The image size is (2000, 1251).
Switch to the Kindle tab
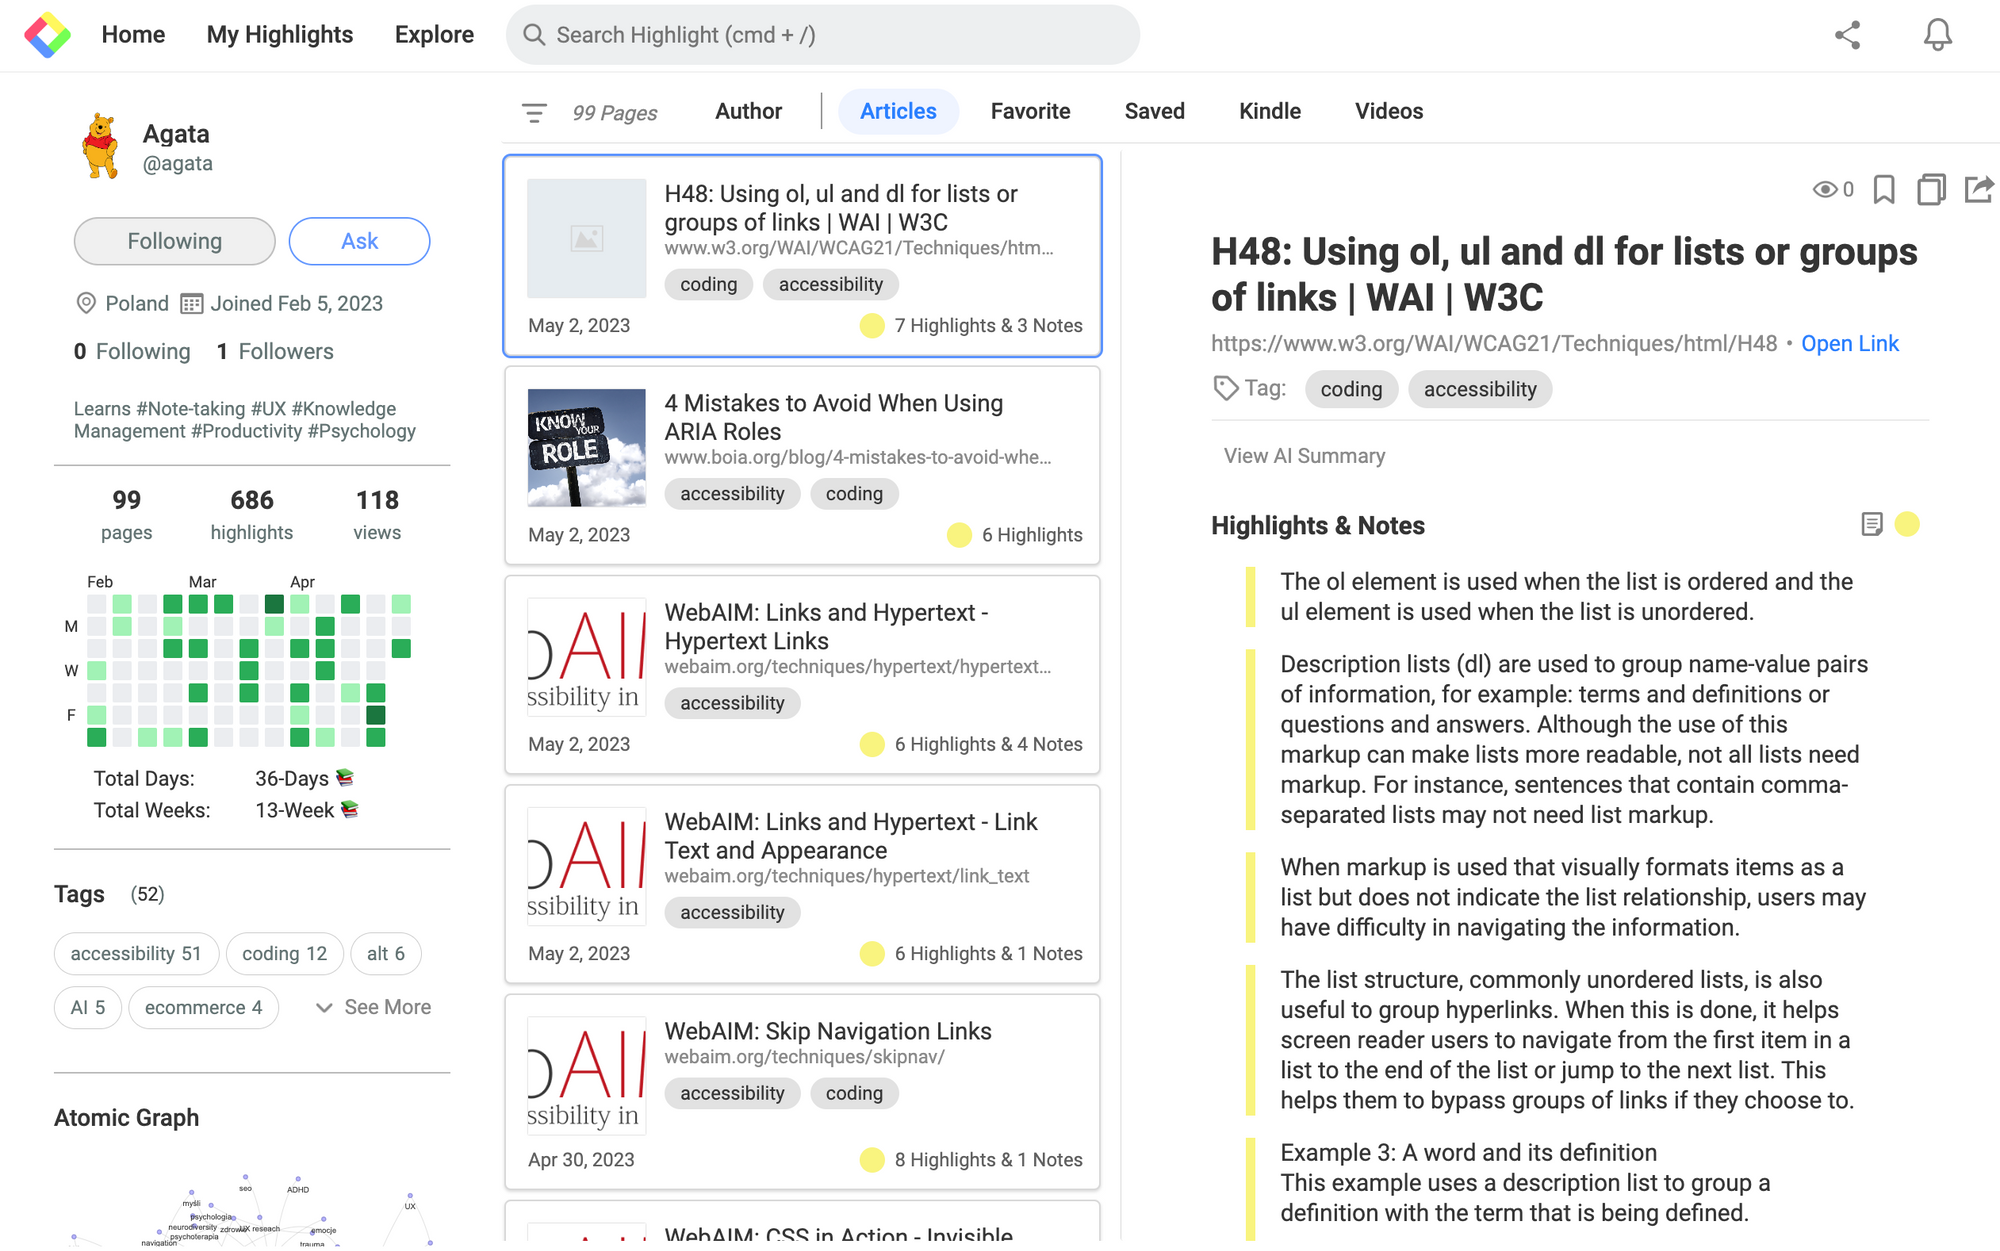click(x=1269, y=111)
